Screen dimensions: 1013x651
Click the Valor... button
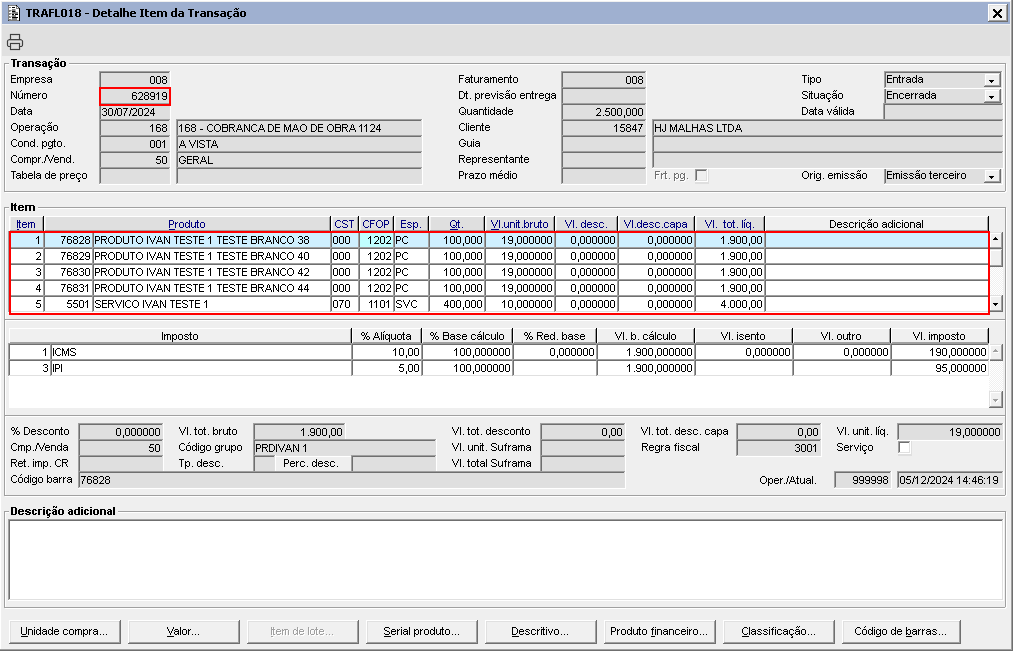[x=183, y=631]
